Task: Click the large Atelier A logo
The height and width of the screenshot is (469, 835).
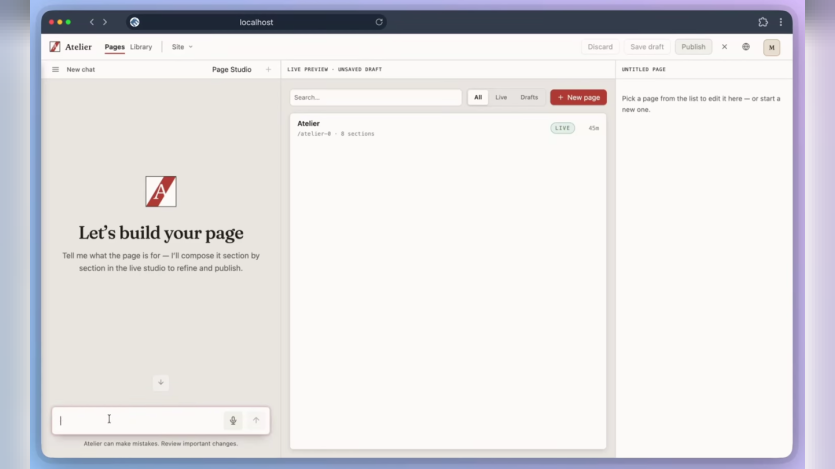Action: (161, 191)
